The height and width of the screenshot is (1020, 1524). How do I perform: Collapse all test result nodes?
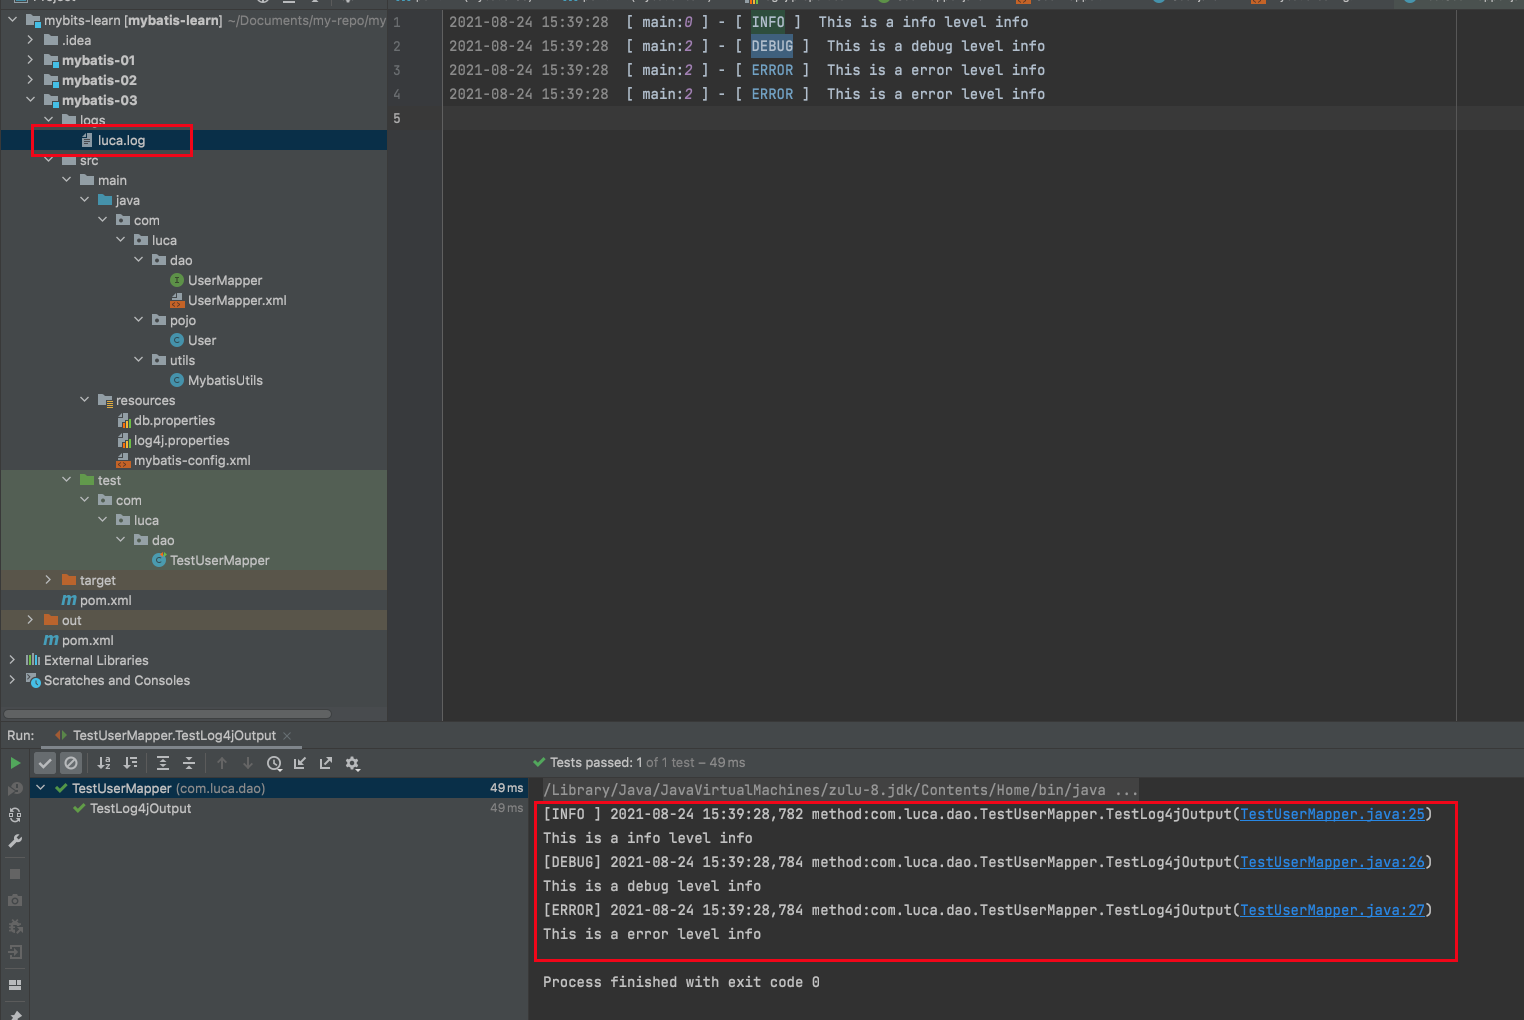tap(189, 763)
